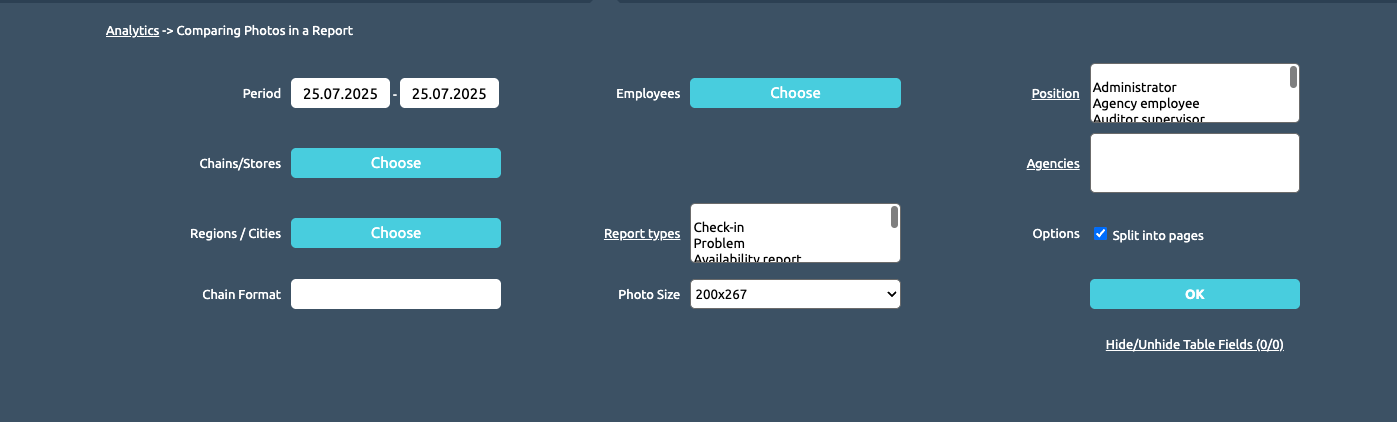Select Problem in Report types list
This screenshot has width=1397, height=422.
(719, 243)
